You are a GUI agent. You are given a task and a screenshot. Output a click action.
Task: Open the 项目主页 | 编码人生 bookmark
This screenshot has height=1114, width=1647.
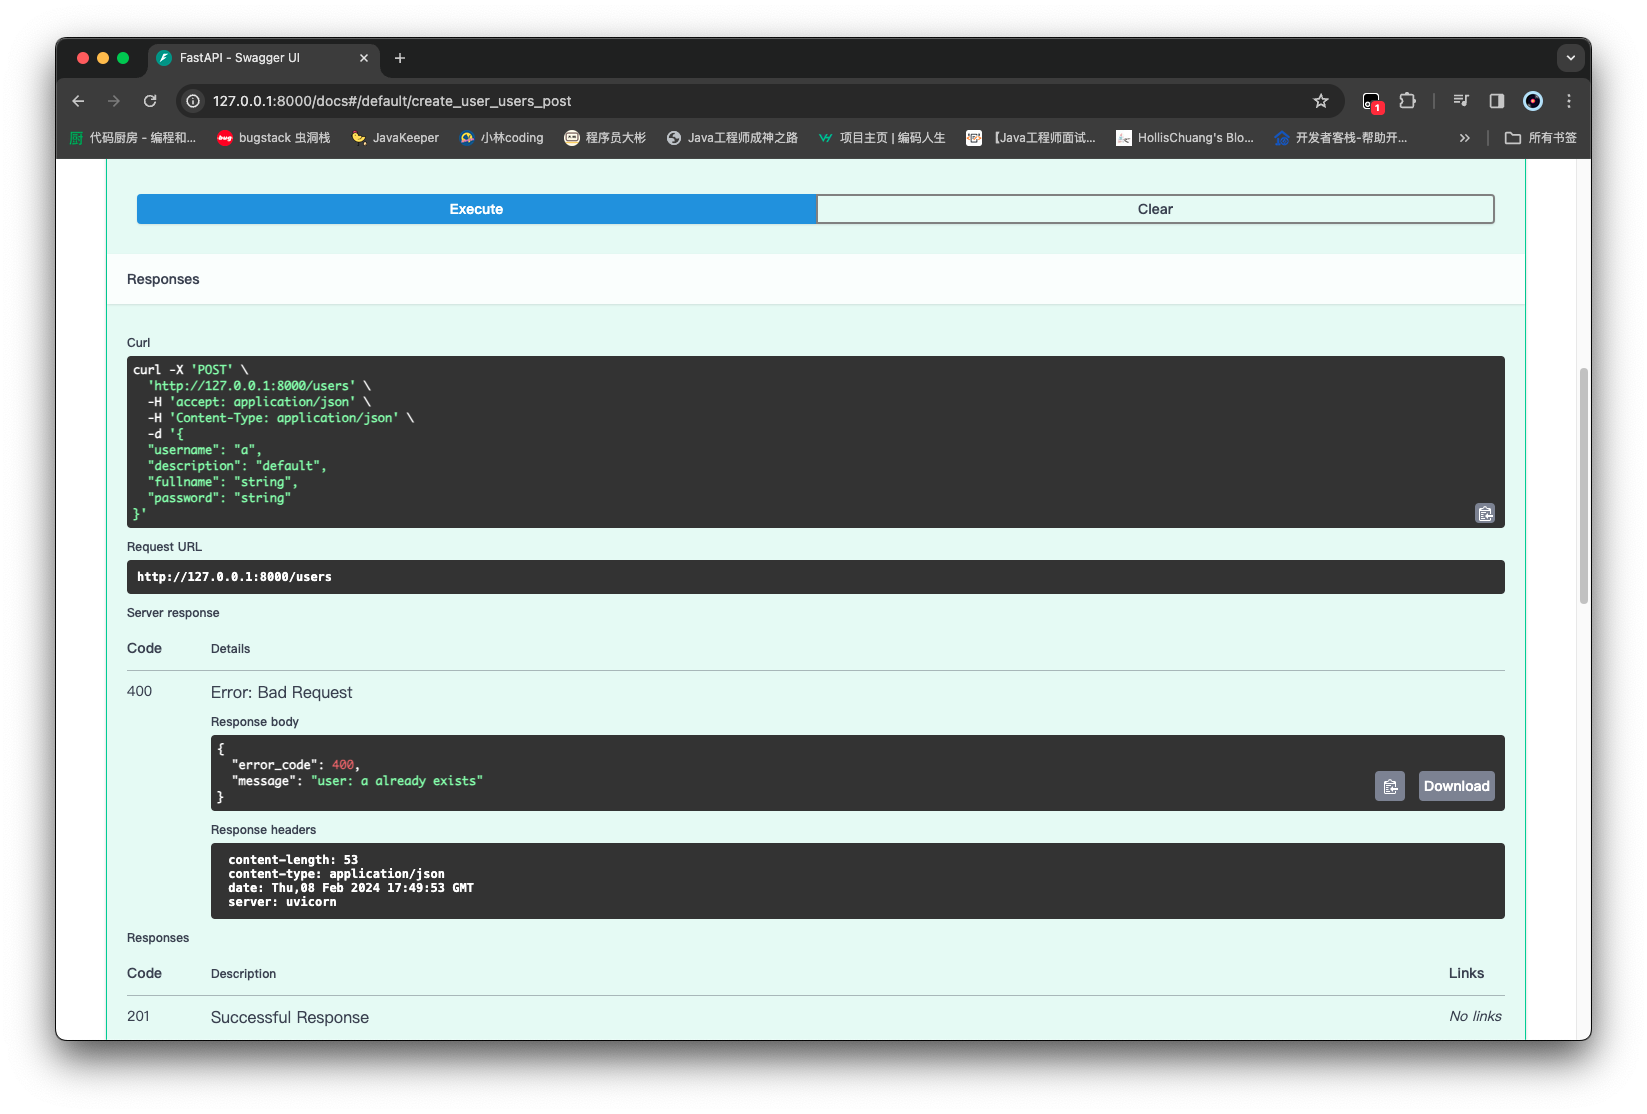(881, 138)
